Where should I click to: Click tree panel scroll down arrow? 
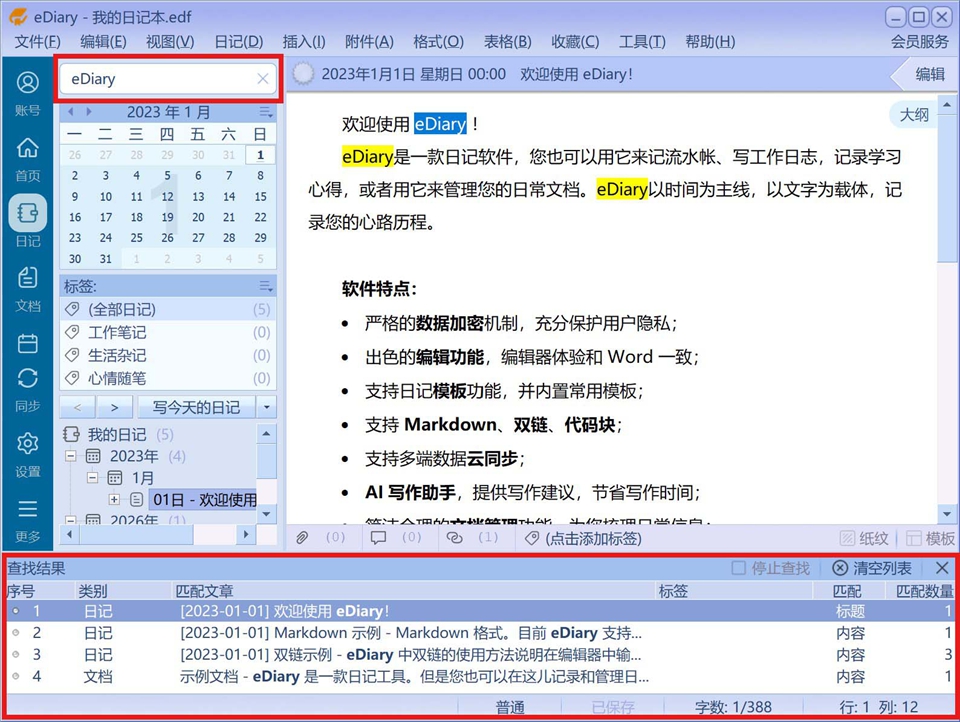coord(266,514)
